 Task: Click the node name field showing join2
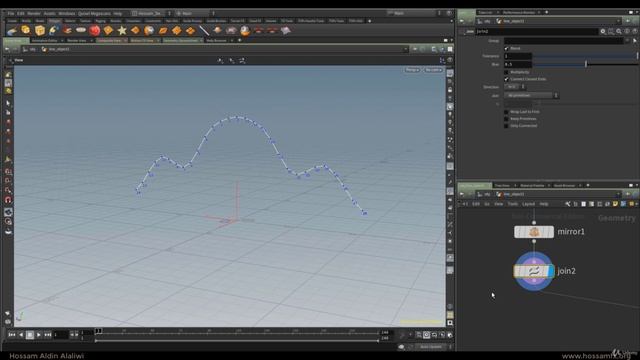pos(537,31)
